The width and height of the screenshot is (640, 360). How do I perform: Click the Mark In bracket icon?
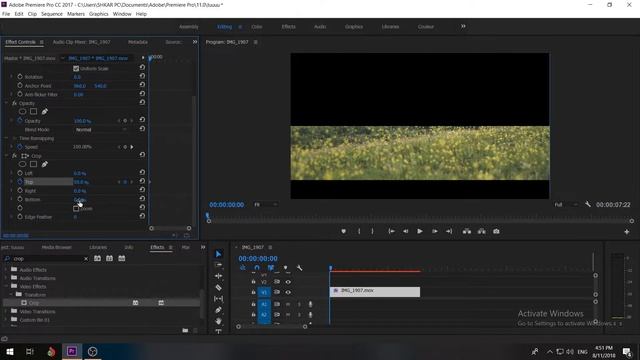[359, 231]
